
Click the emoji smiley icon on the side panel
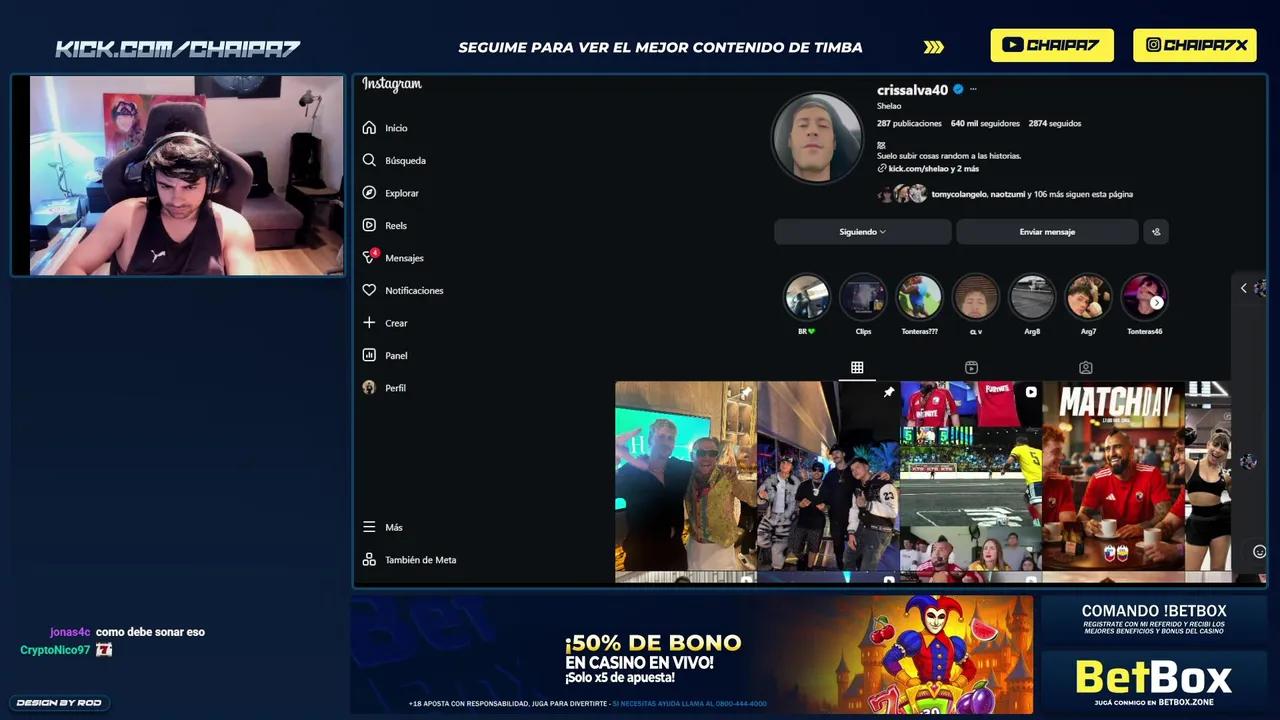pyautogui.click(x=1259, y=551)
